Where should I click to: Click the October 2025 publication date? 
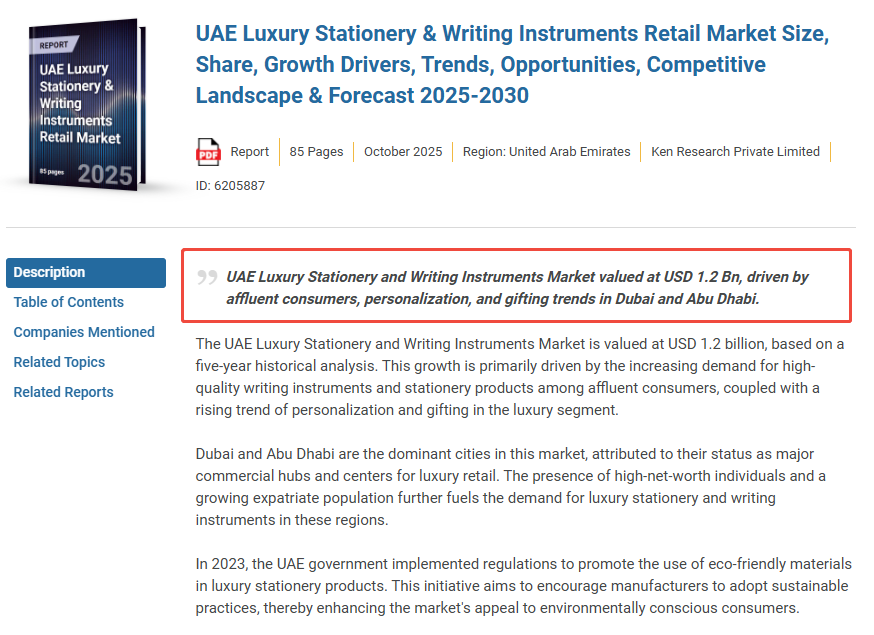point(403,152)
